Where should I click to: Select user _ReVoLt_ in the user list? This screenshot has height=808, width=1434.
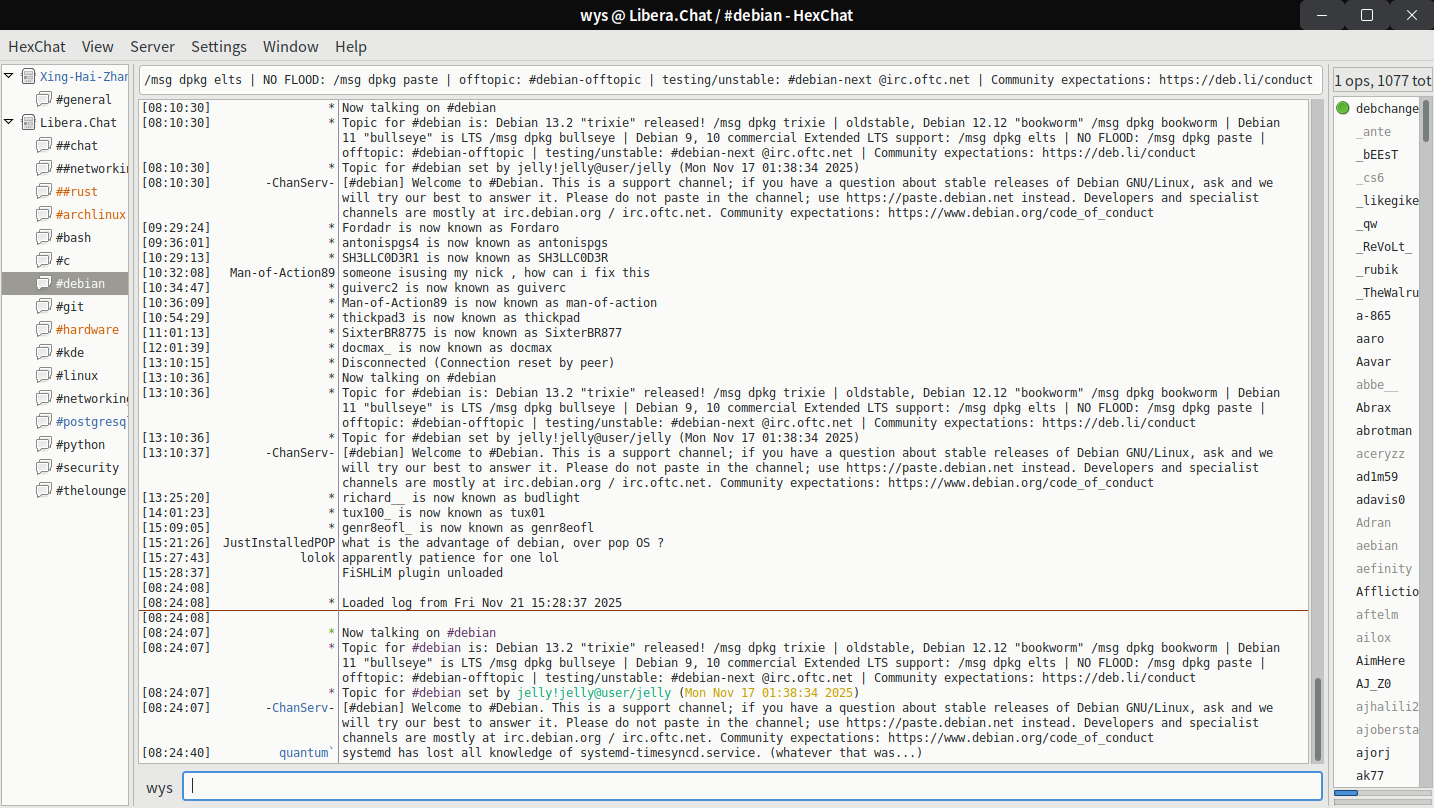click(x=1384, y=246)
